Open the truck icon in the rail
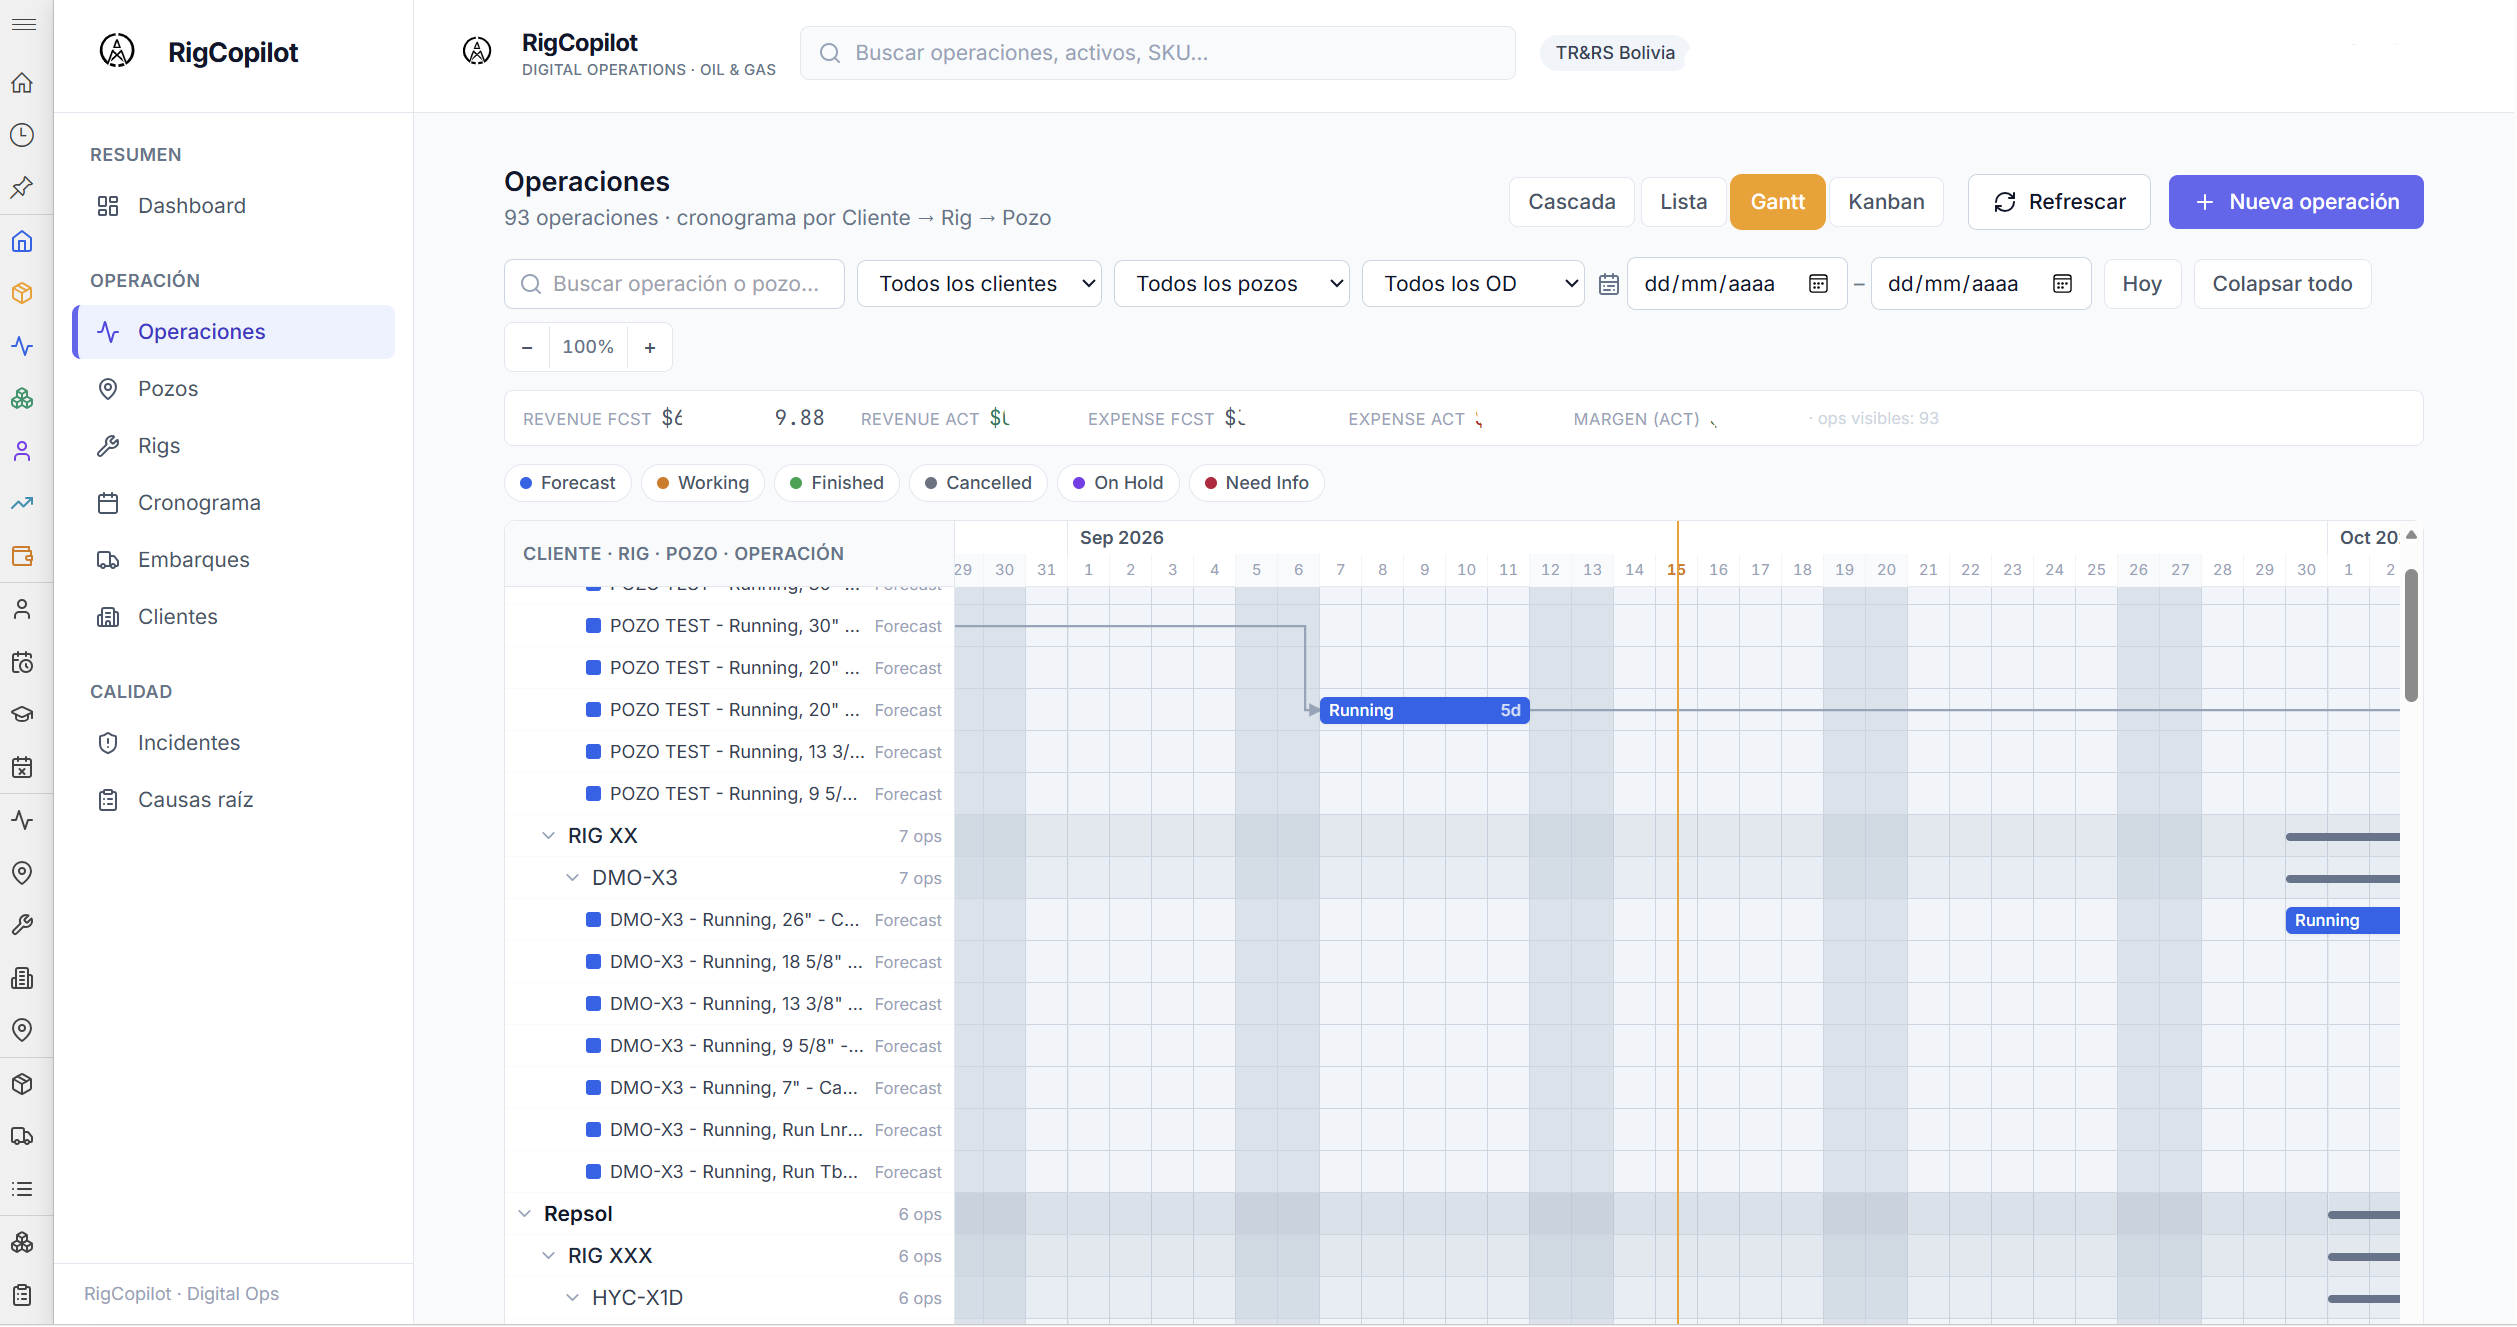Screen dimensions: 2517x1327 [22, 1136]
